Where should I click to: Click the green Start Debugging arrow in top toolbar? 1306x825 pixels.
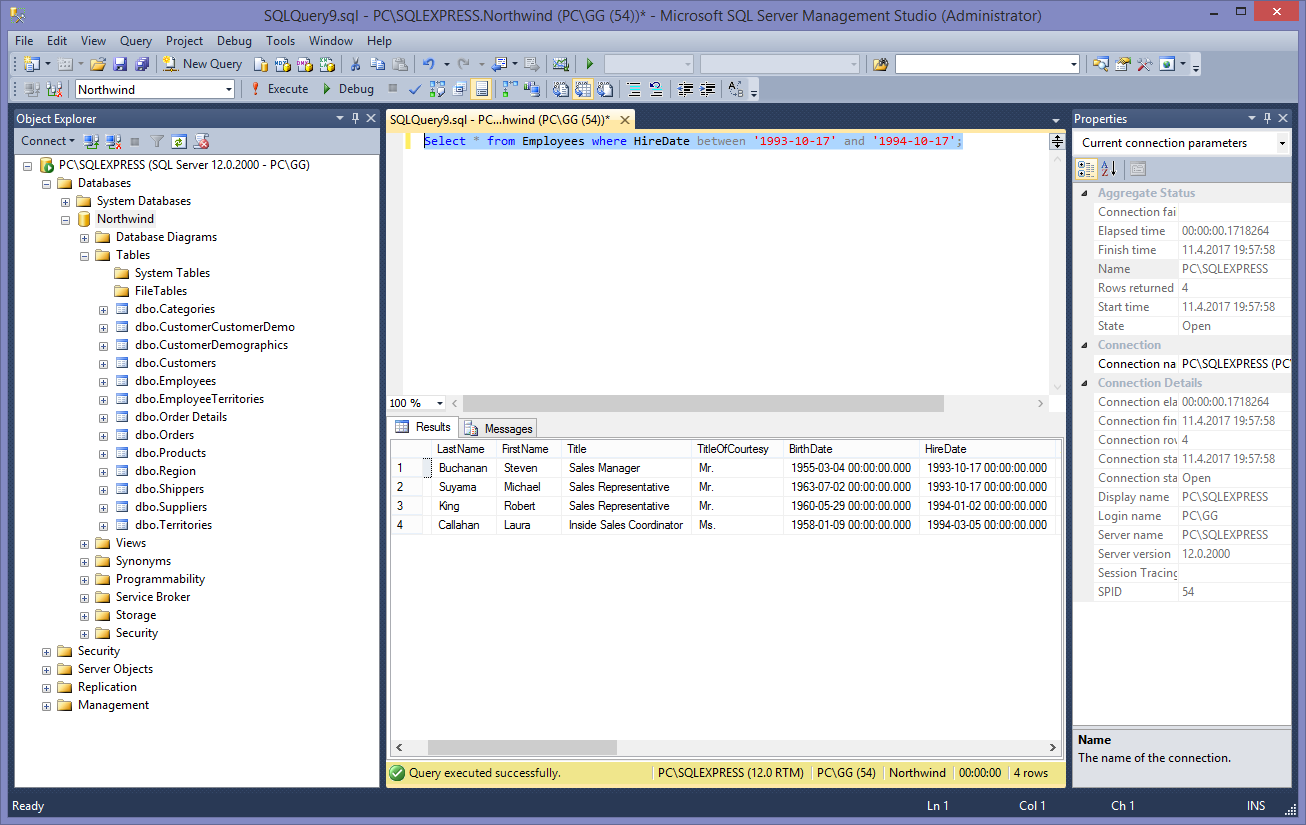tap(590, 64)
